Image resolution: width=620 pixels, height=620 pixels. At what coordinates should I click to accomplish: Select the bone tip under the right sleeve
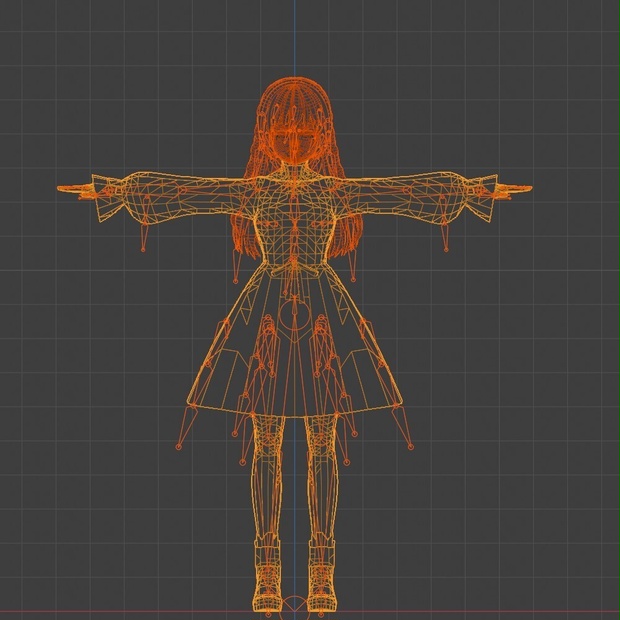click(446, 250)
